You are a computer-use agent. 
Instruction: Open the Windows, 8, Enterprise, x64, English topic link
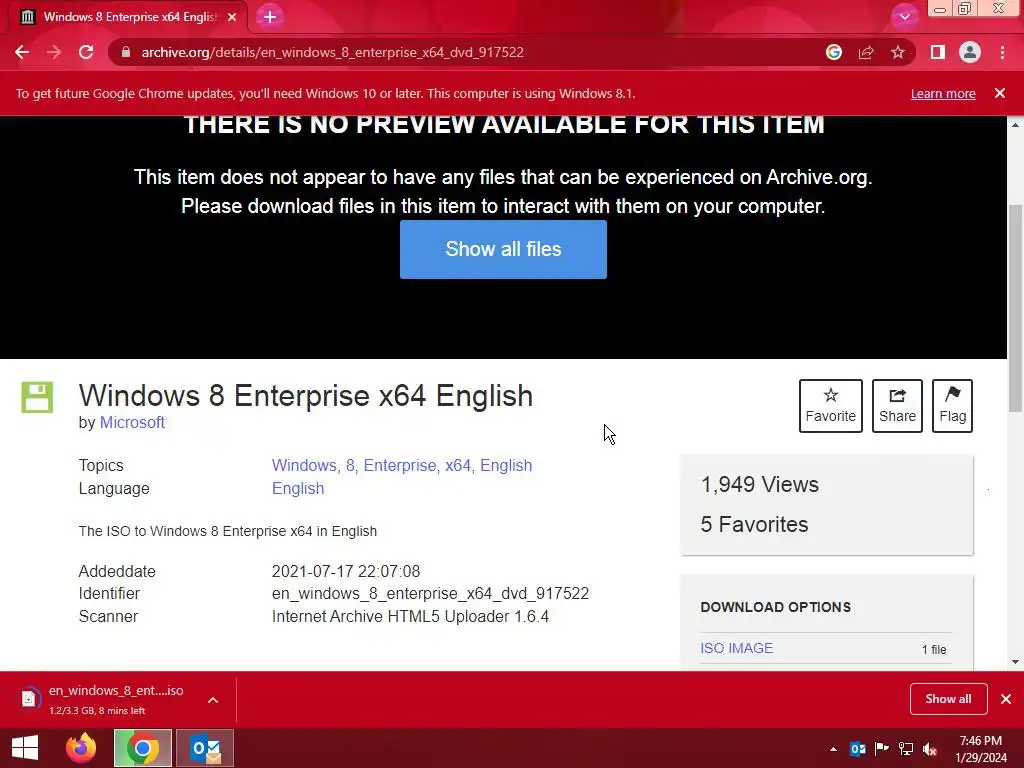click(x=402, y=466)
